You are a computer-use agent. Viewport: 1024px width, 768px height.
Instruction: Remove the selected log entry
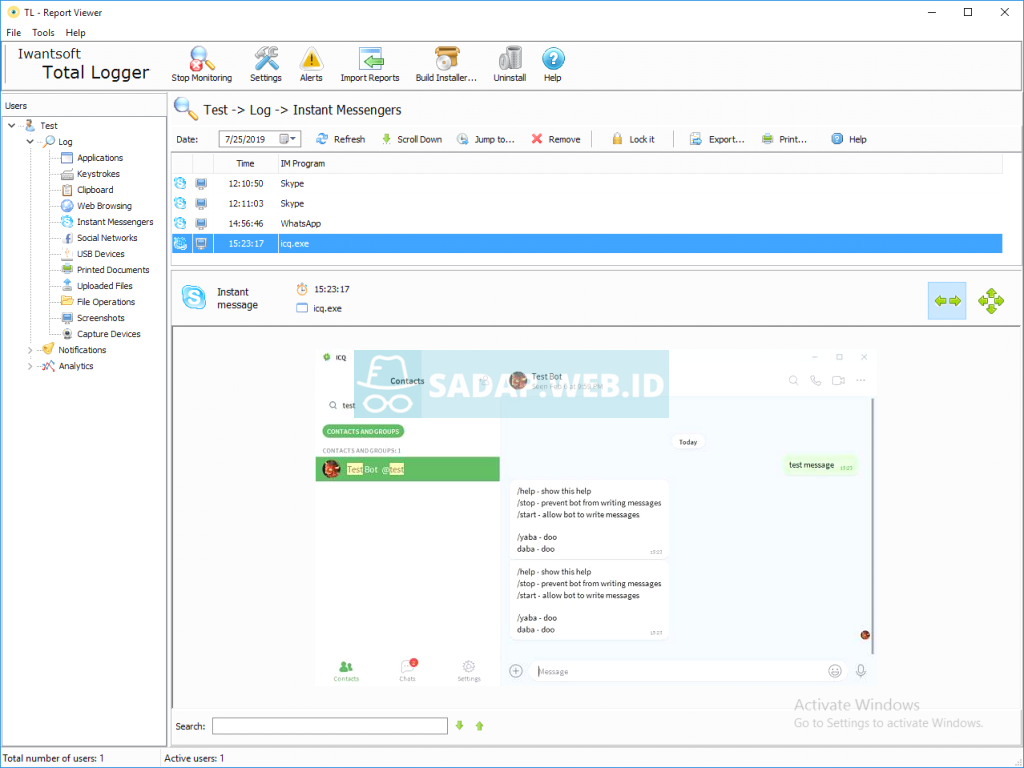tap(556, 139)
